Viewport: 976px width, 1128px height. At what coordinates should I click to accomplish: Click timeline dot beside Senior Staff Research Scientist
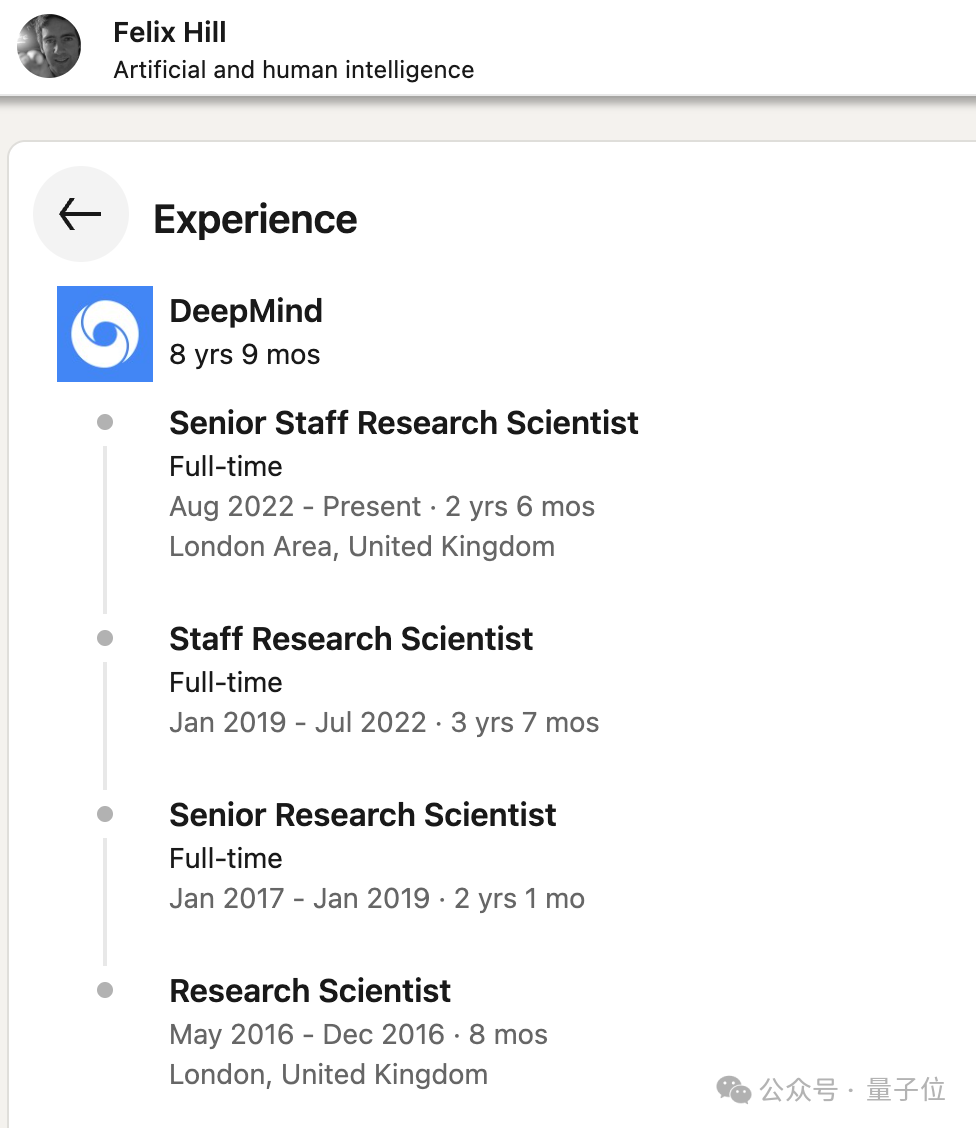pyautogui.click(x=105, y=423)
